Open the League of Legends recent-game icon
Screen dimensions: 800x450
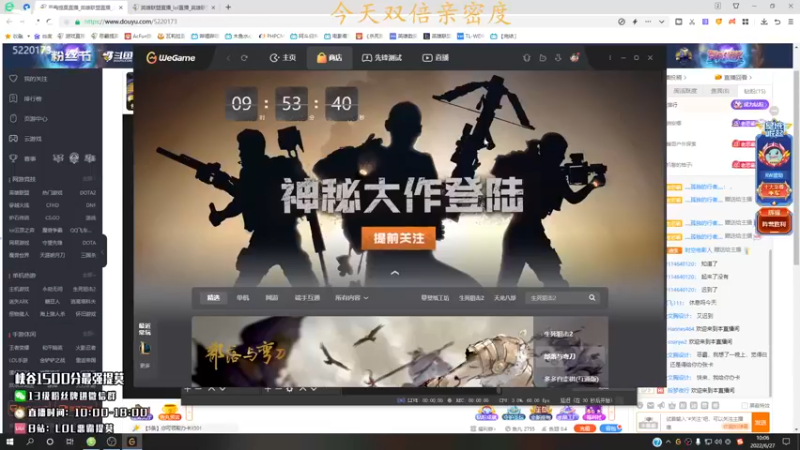click(145, 348)
